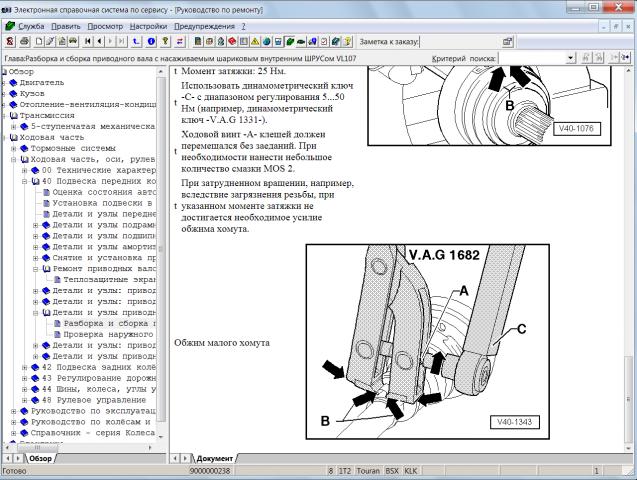Click the Критерий поиска input field
The image size is (637, 480).
coord(532,58)
